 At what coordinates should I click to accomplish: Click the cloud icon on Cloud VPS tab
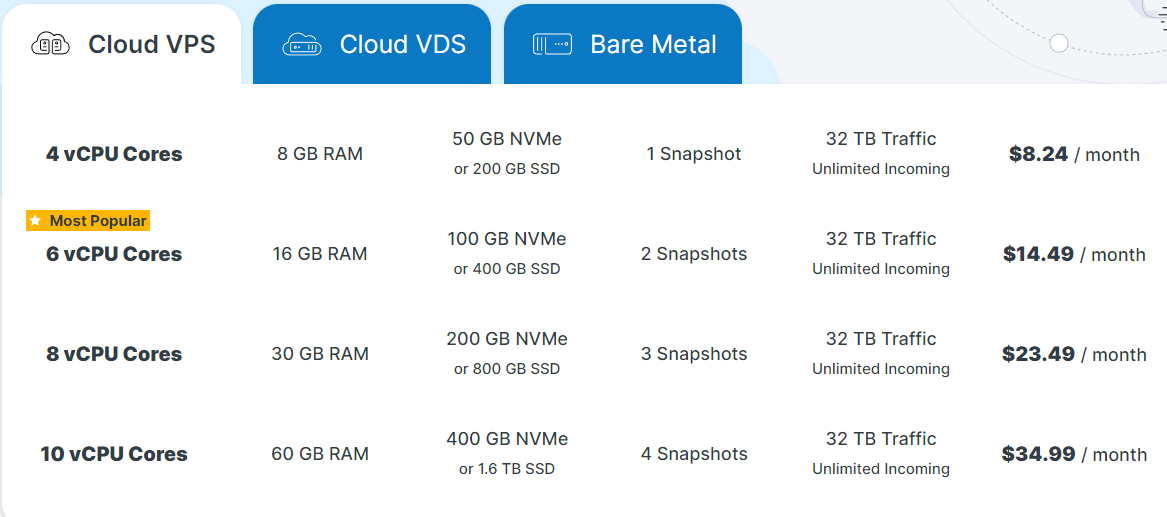(51, 45)
